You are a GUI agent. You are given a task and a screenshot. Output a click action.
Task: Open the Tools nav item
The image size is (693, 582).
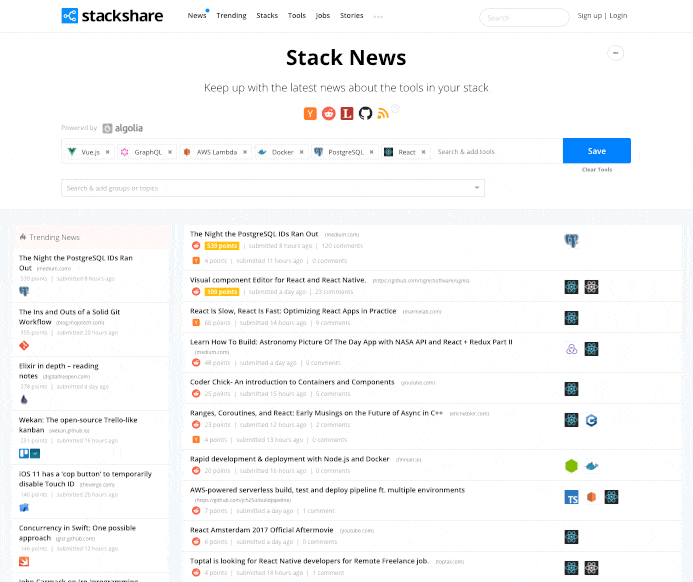pyautogui.click(x=297, y=15)
